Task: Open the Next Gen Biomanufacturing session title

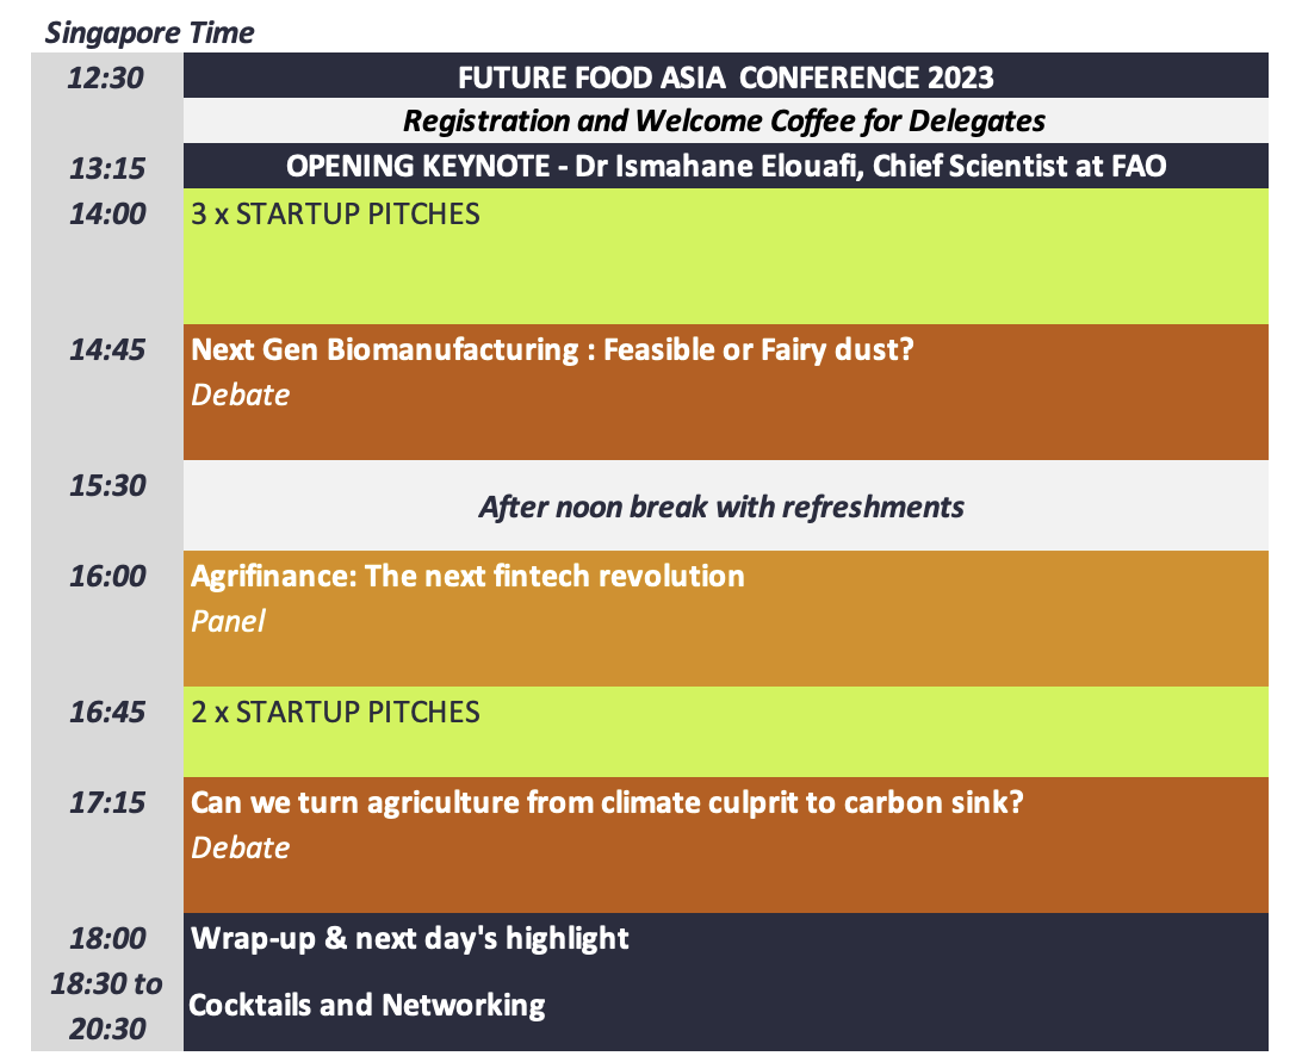Action: click(552, 350)
